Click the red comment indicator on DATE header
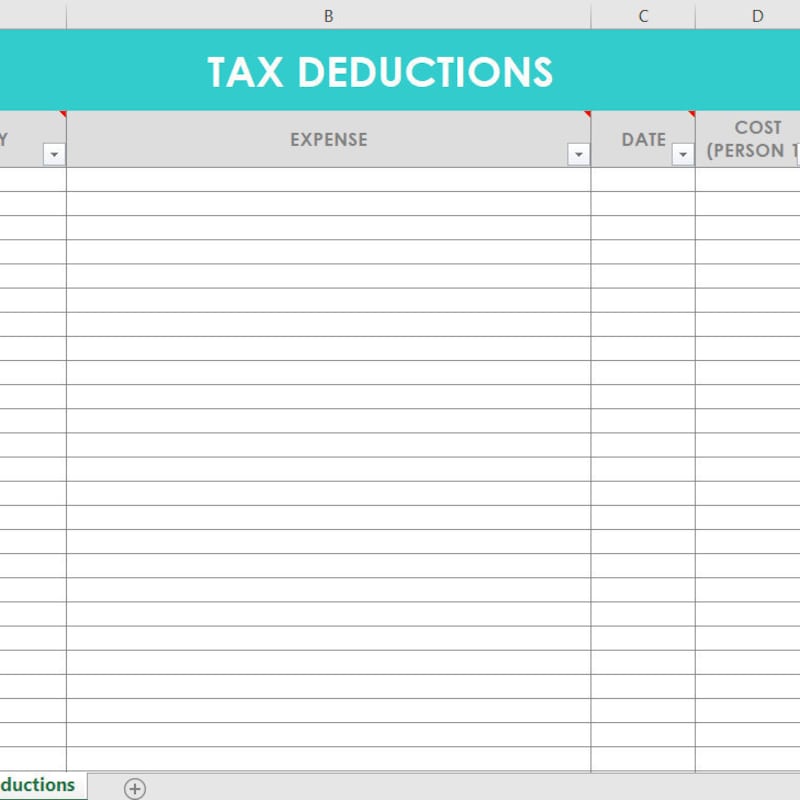This screenshot has height=800, width=800. [691, 116]
